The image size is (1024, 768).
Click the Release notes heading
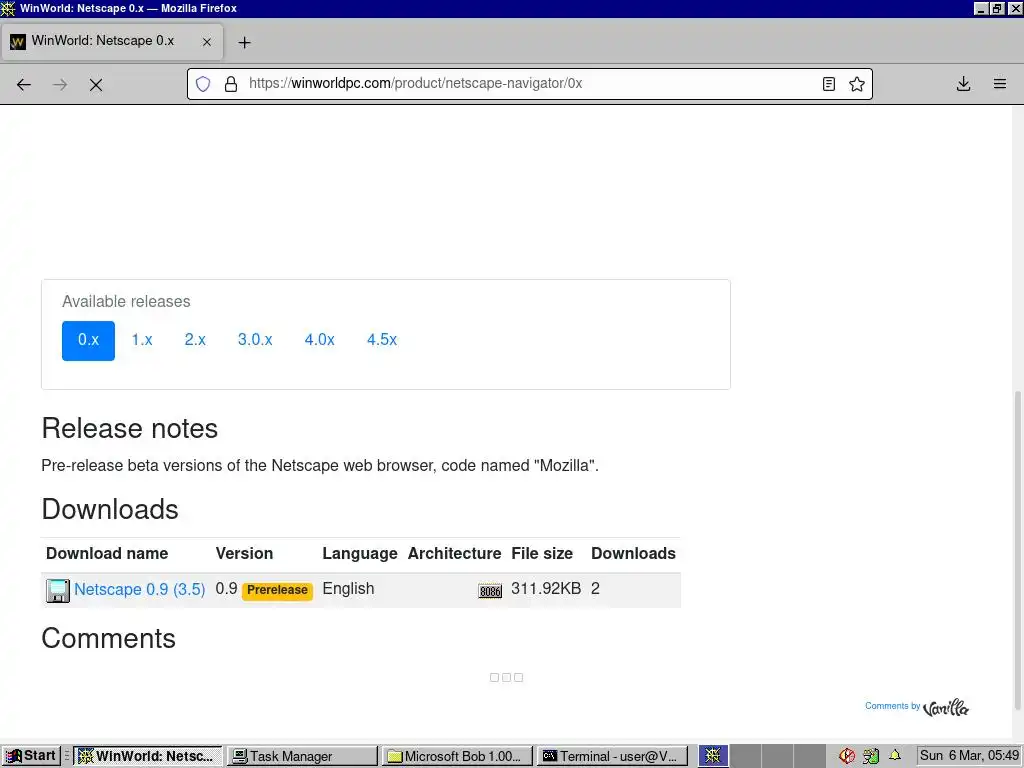click(129, 429)
